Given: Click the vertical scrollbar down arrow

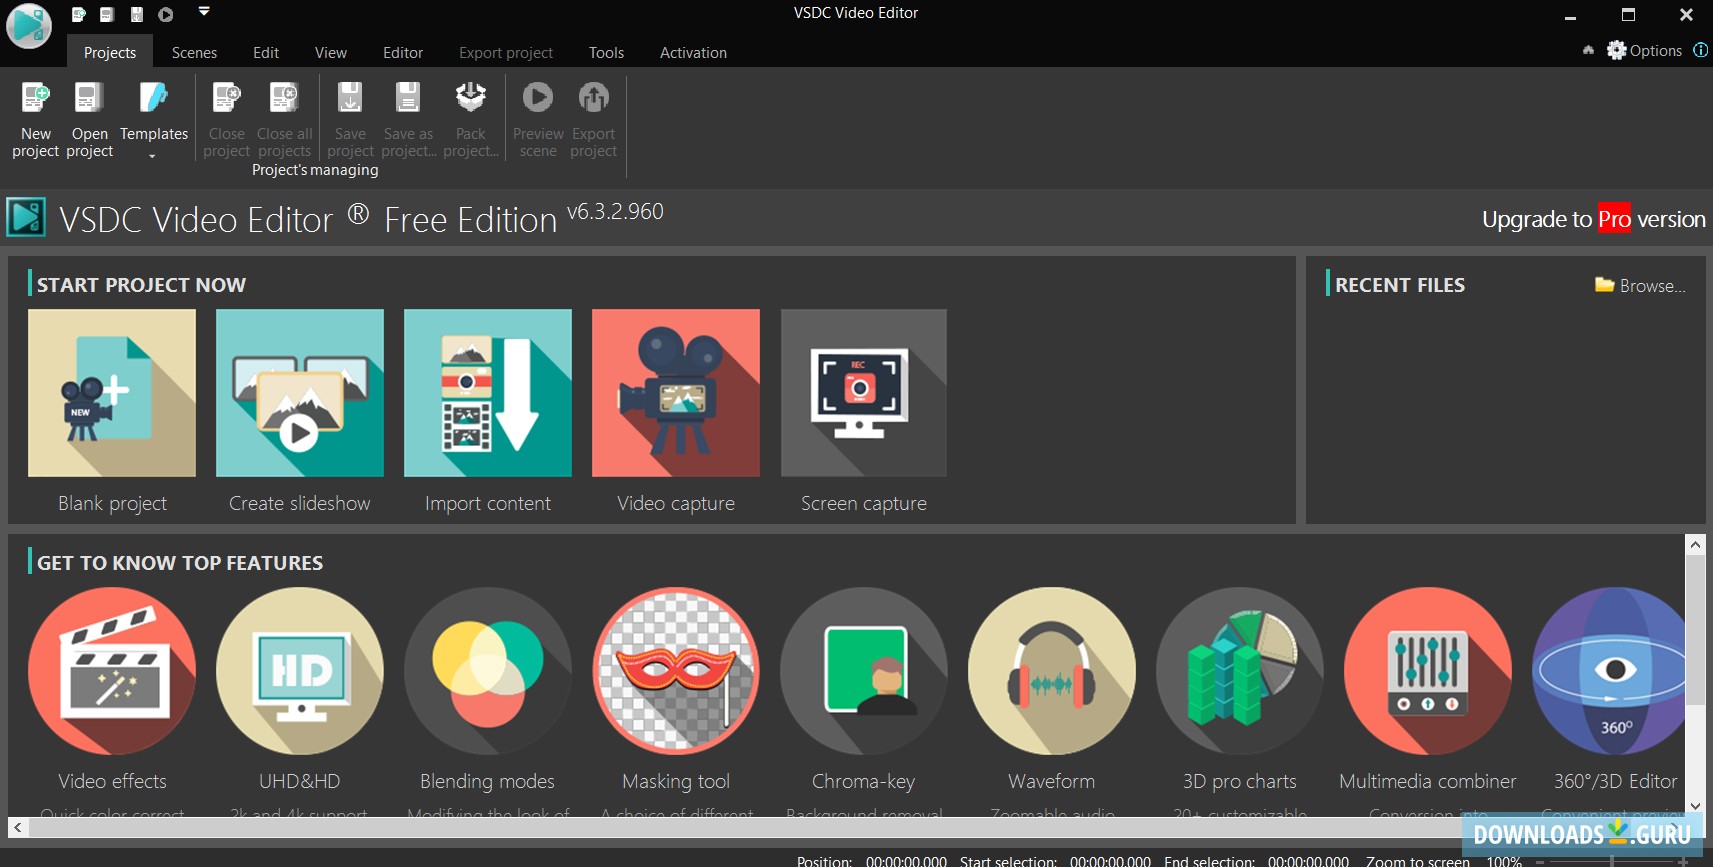Looking at the screenshot, I should pyautogui.click(x=1695, y=805).
